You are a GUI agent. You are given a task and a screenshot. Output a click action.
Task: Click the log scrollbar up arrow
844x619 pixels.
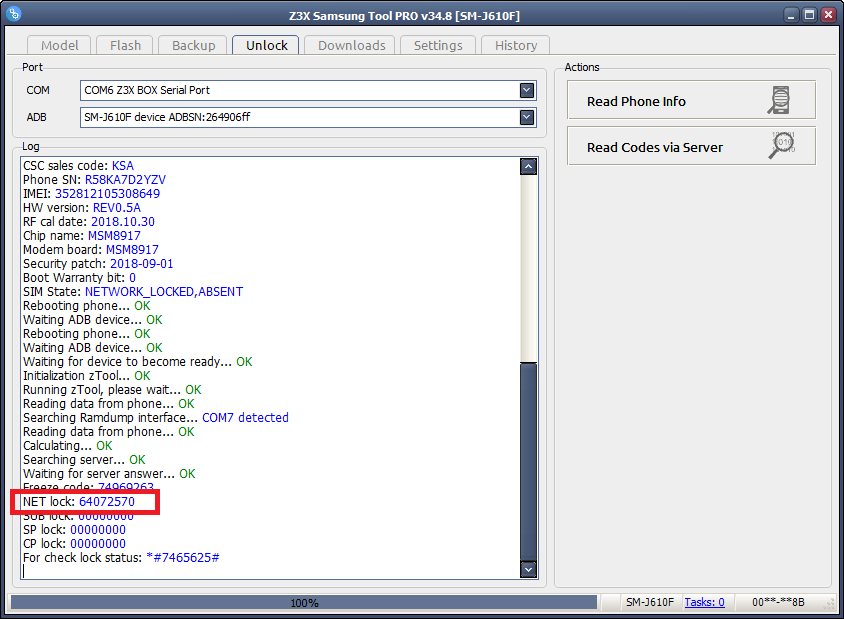[x=529, y=167]
